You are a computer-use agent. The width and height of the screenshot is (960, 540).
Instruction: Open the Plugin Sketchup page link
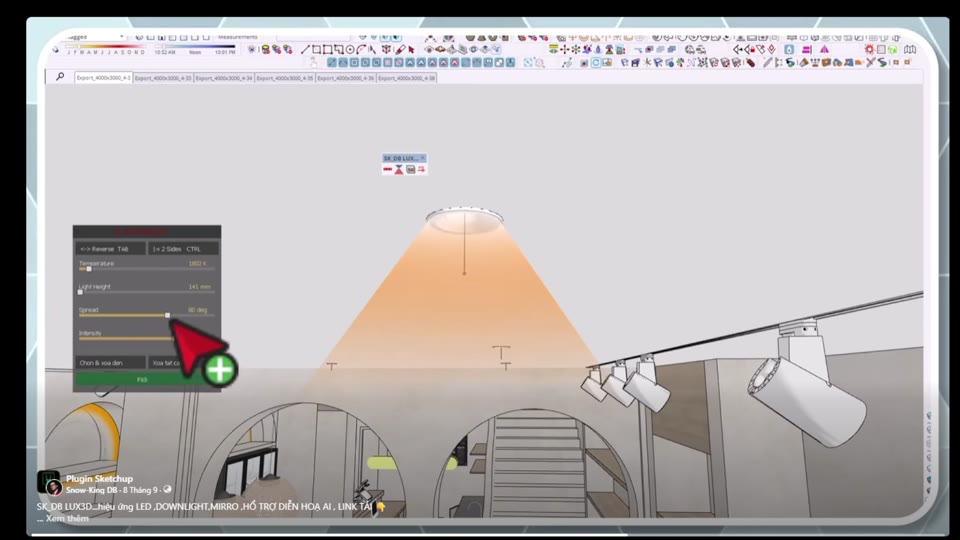click(x=99, y=479)
